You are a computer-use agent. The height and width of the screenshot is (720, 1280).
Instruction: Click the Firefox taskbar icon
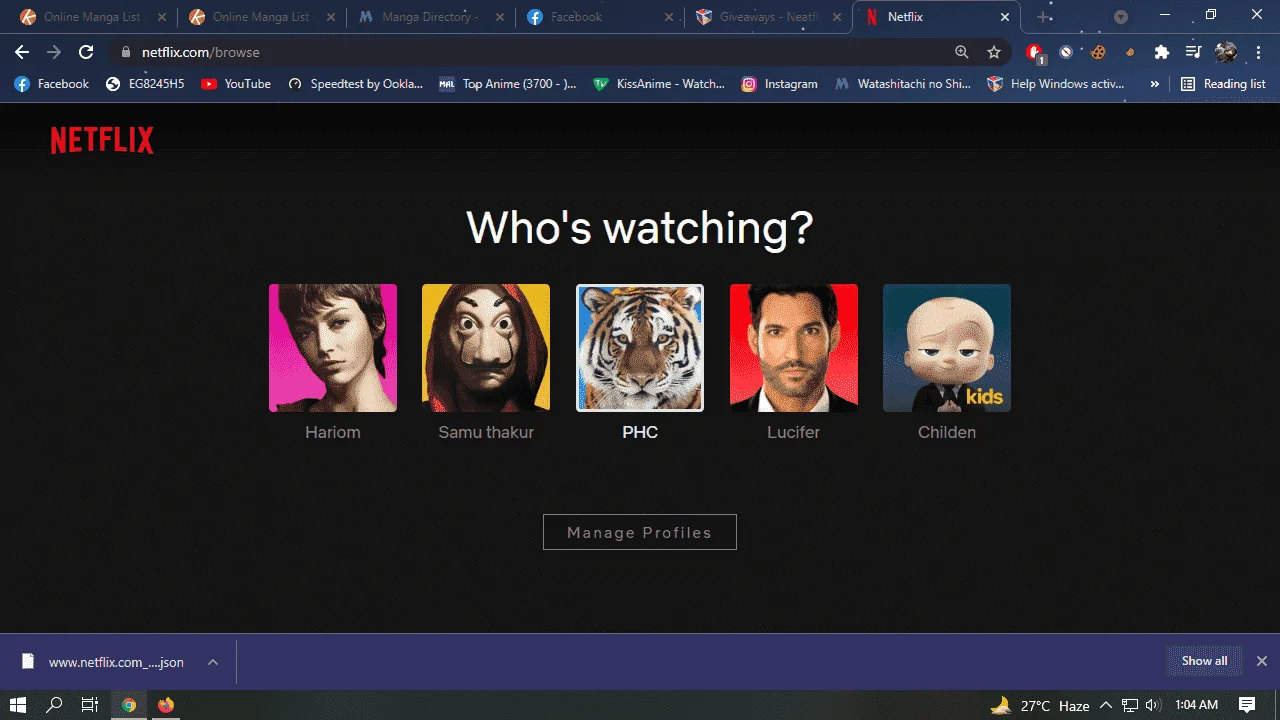tap(166, 705)
